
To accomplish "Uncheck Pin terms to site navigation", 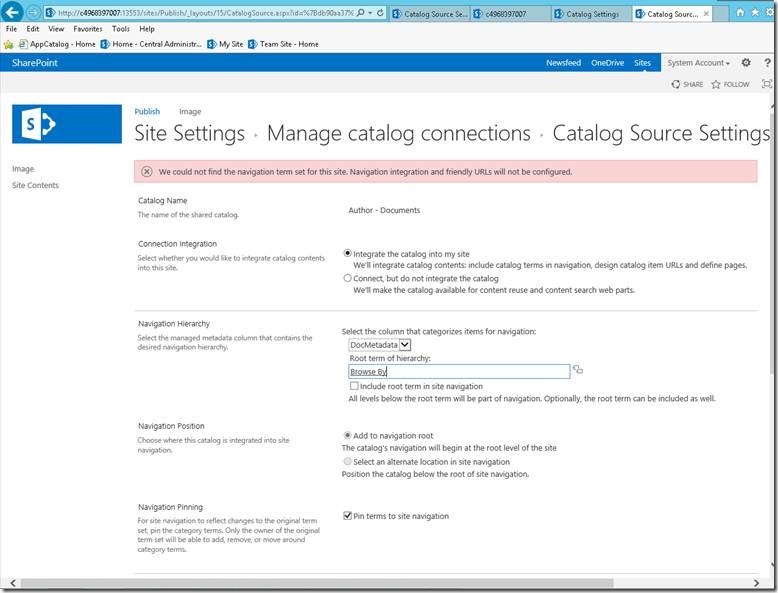I will click(x=348, y=516).
